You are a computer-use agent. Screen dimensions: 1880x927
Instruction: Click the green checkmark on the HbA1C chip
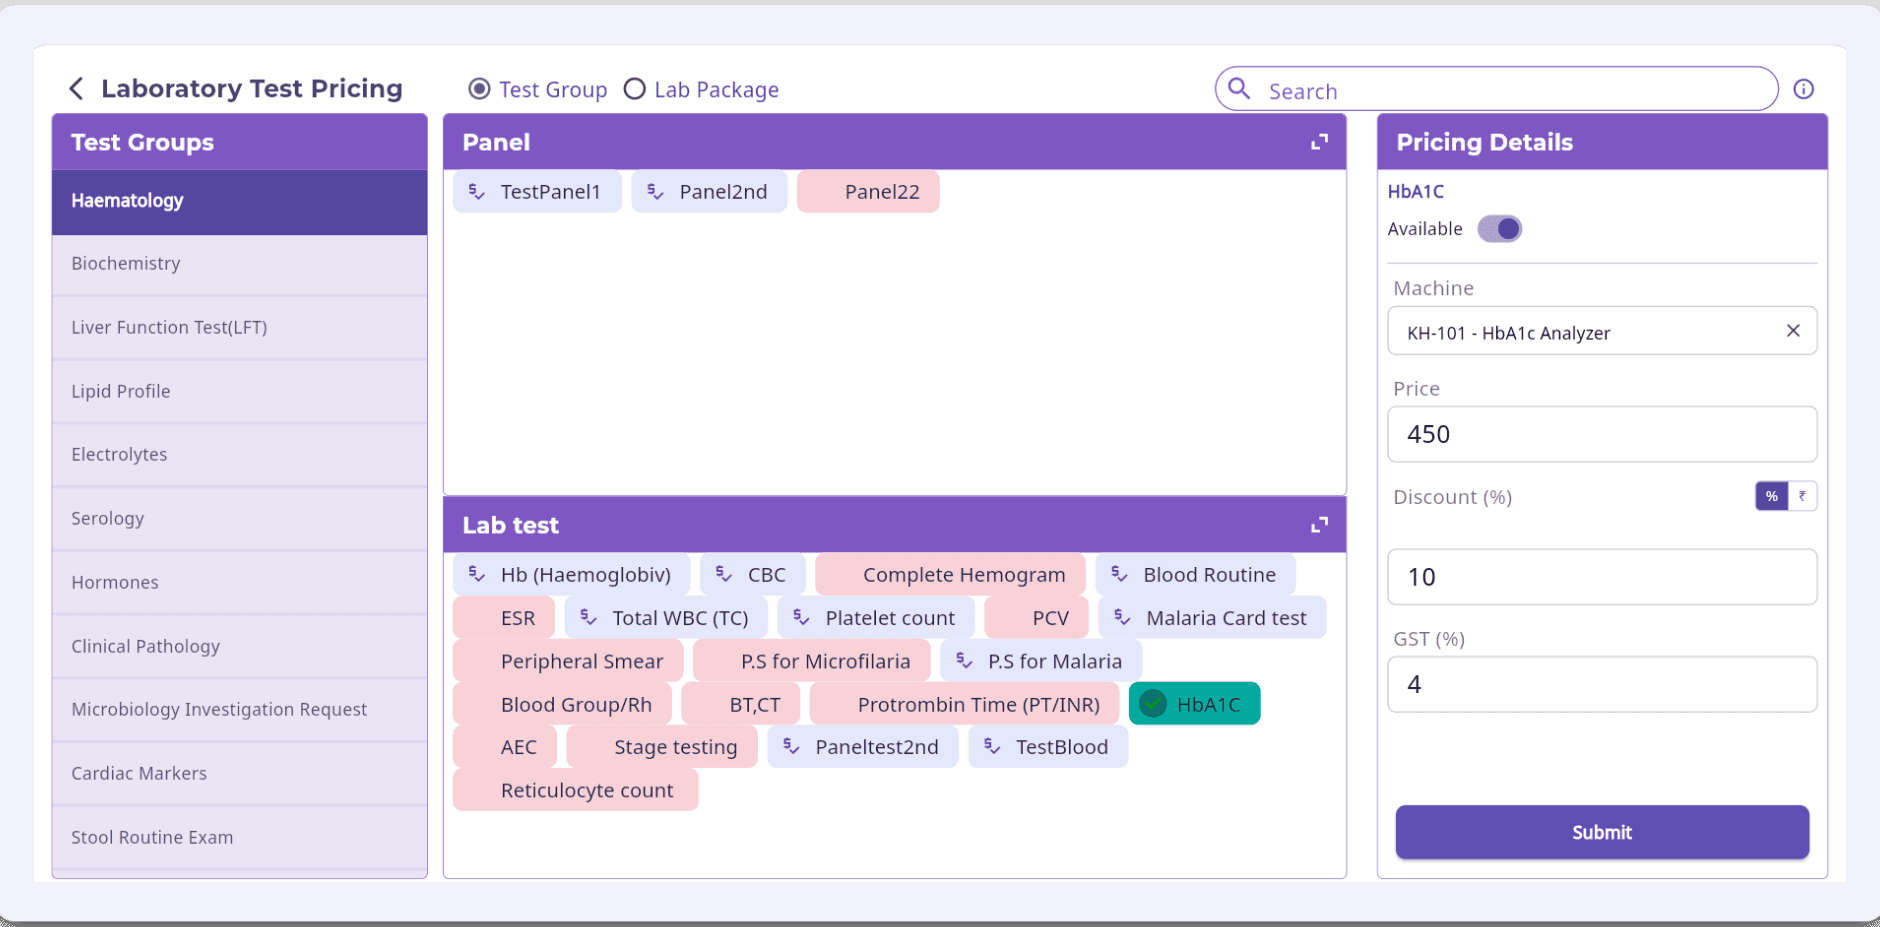click(1153, 704)
